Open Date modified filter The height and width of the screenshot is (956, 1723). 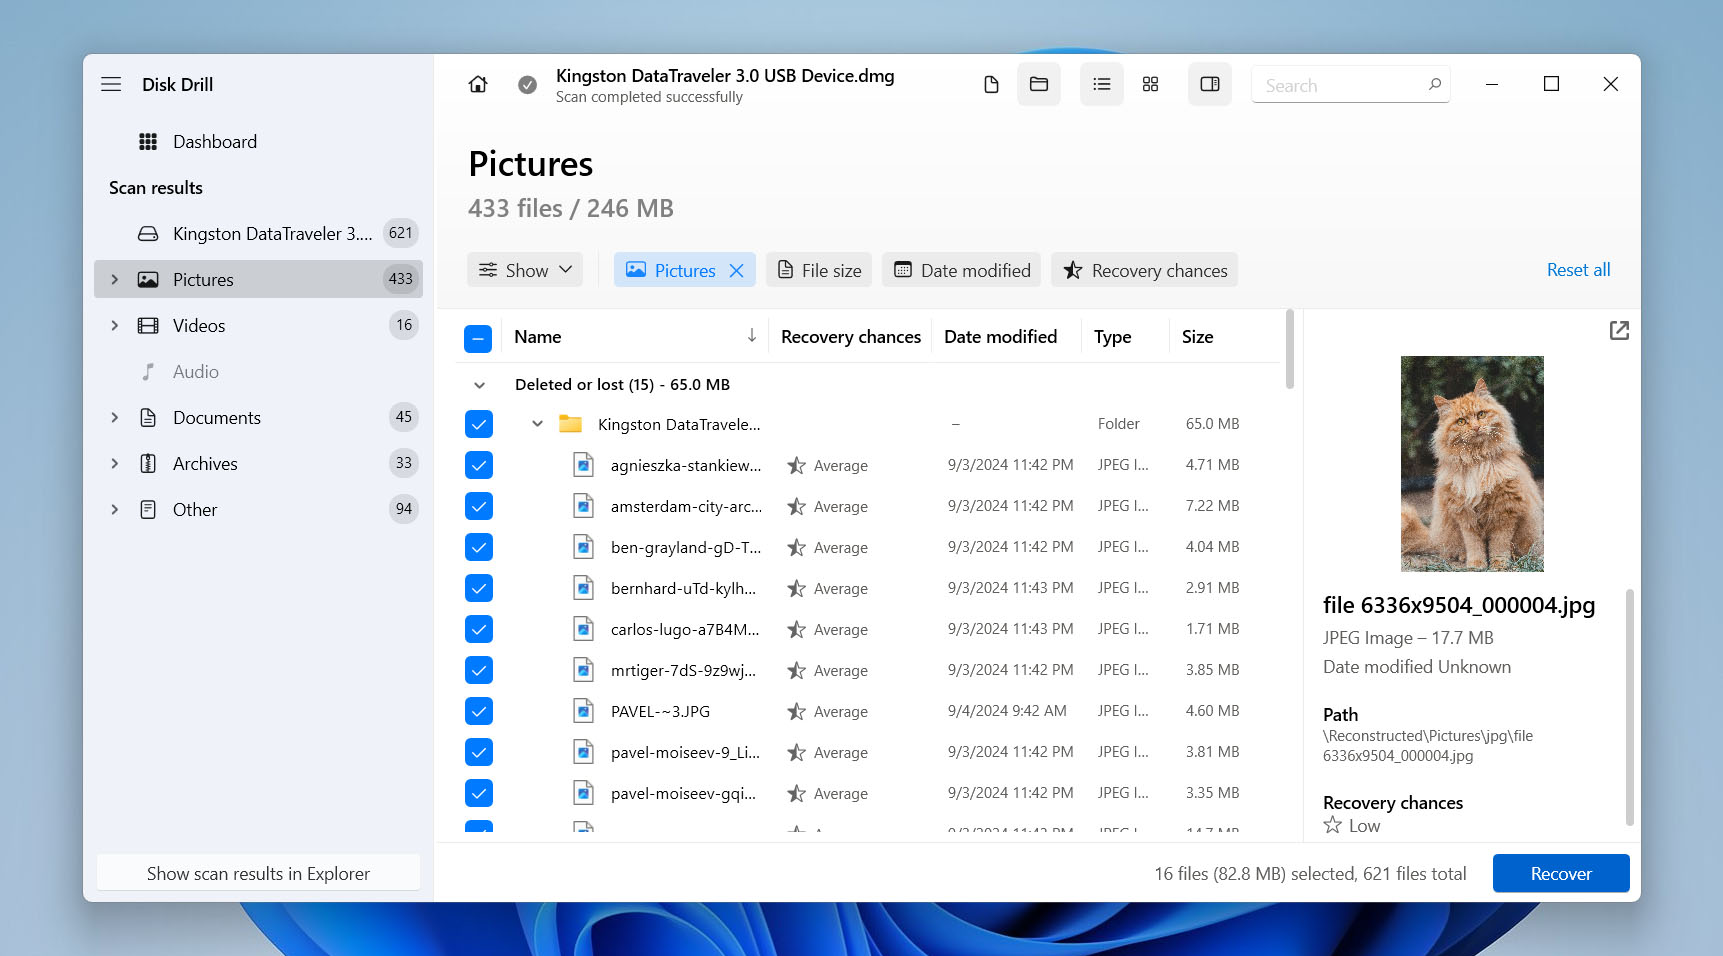[962, 270]
